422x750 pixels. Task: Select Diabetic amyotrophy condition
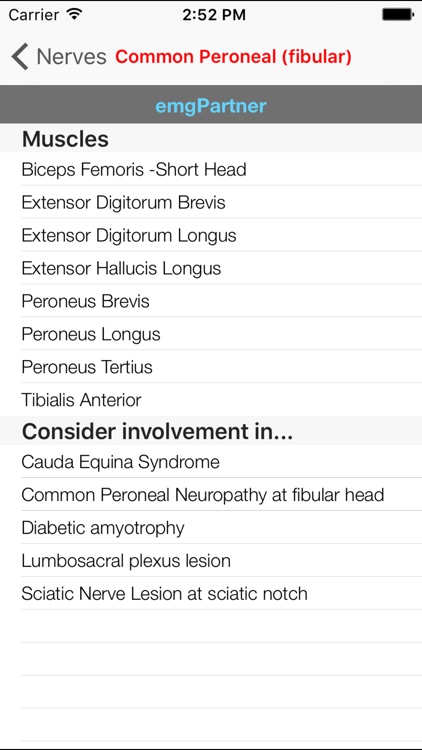click(211, 528)
